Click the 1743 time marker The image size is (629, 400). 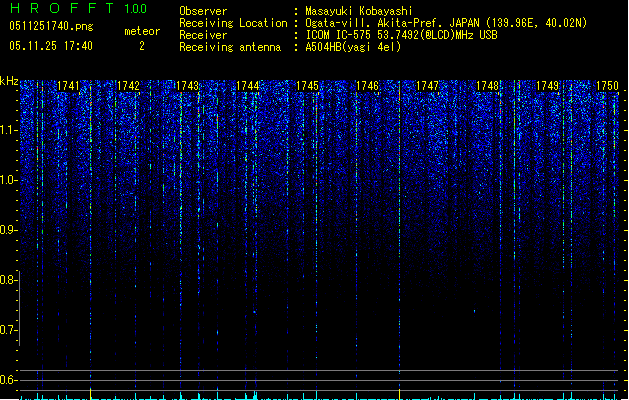[188, 86]
